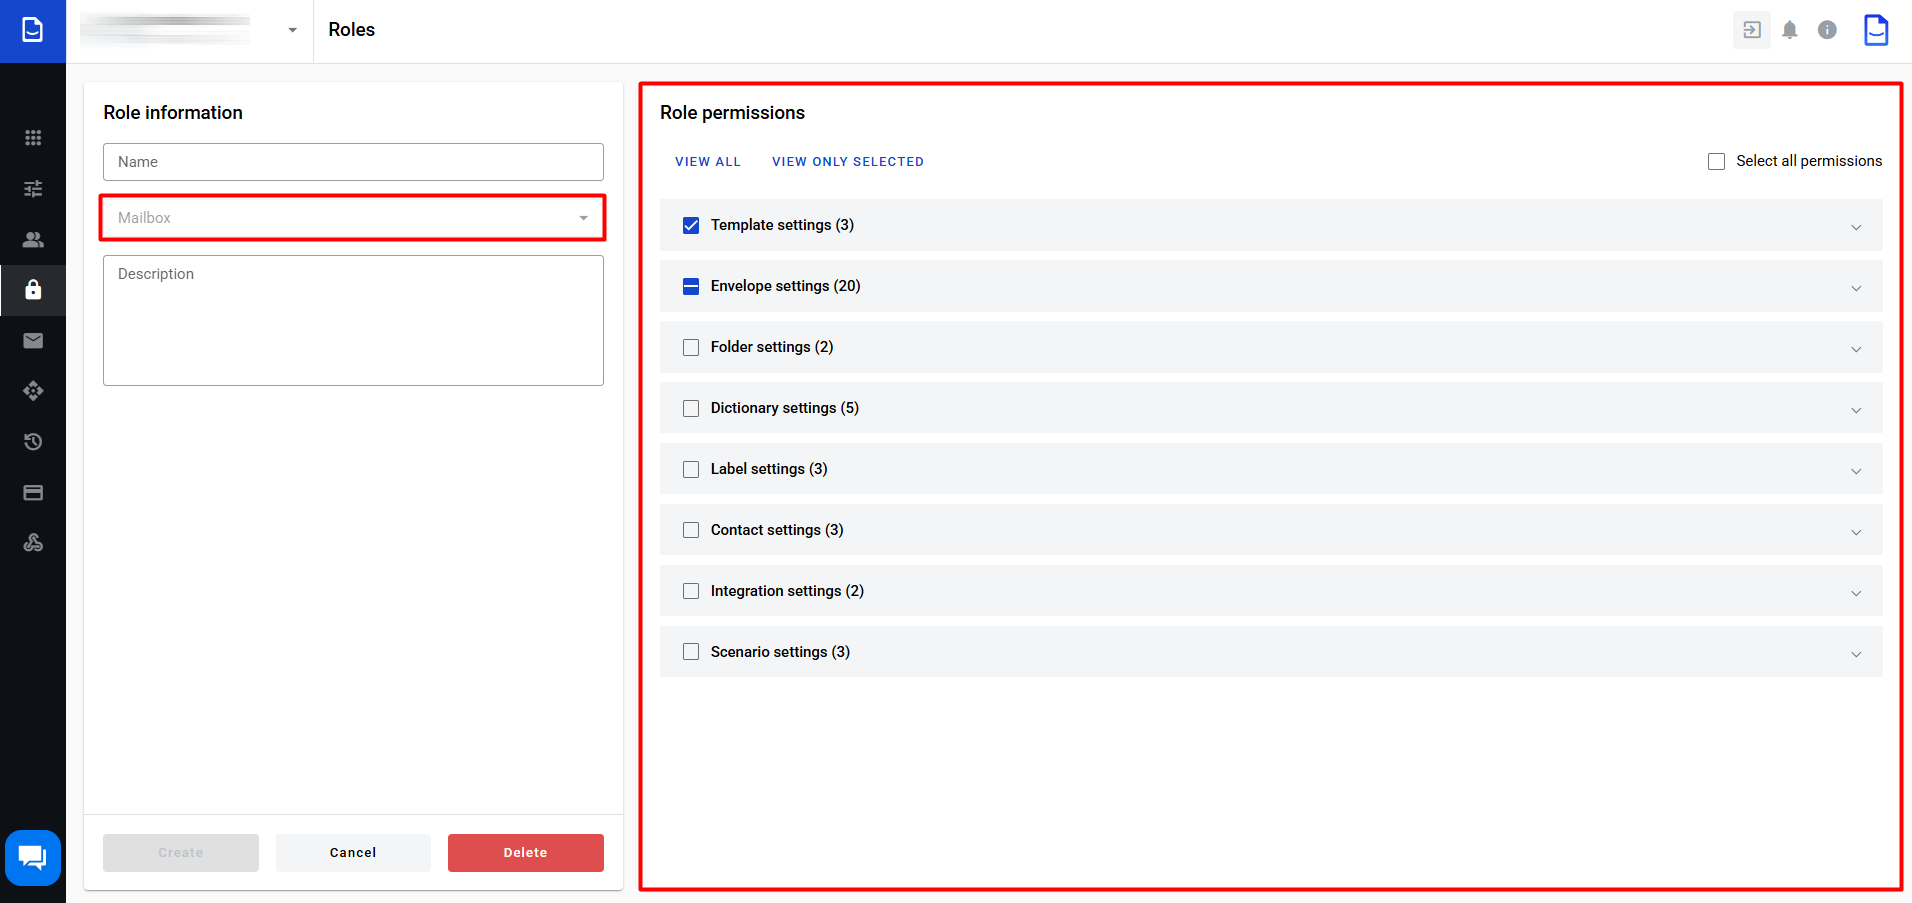This screenshot has width=1912, height=903.
Task: Open the history clock icon in sidebar
Action: [x=33, y=442]
